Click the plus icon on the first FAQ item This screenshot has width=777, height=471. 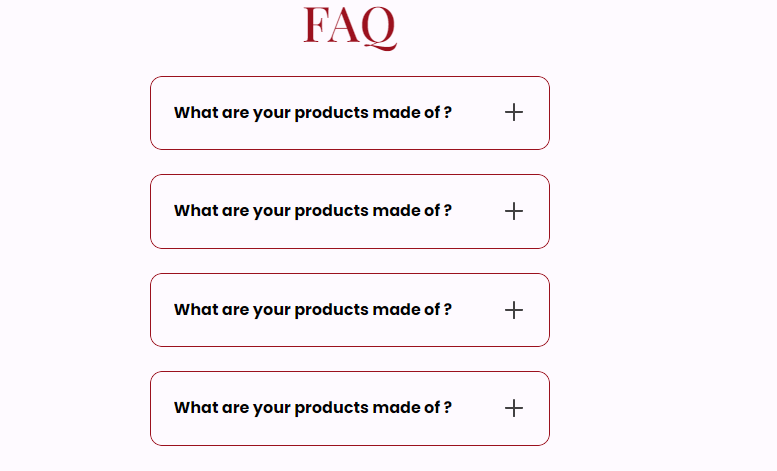pos(514,112)
